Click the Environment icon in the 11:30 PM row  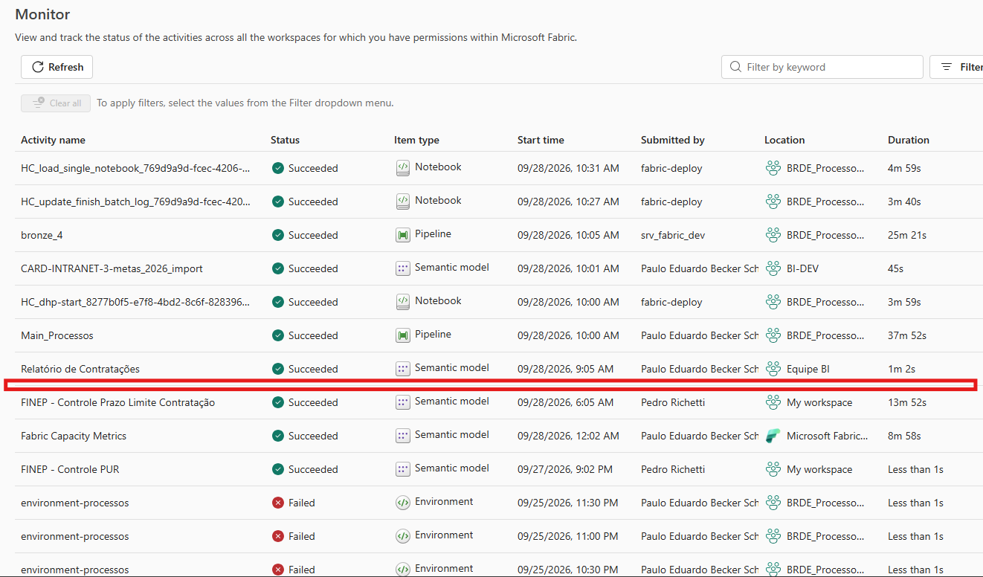click(403, 502)
